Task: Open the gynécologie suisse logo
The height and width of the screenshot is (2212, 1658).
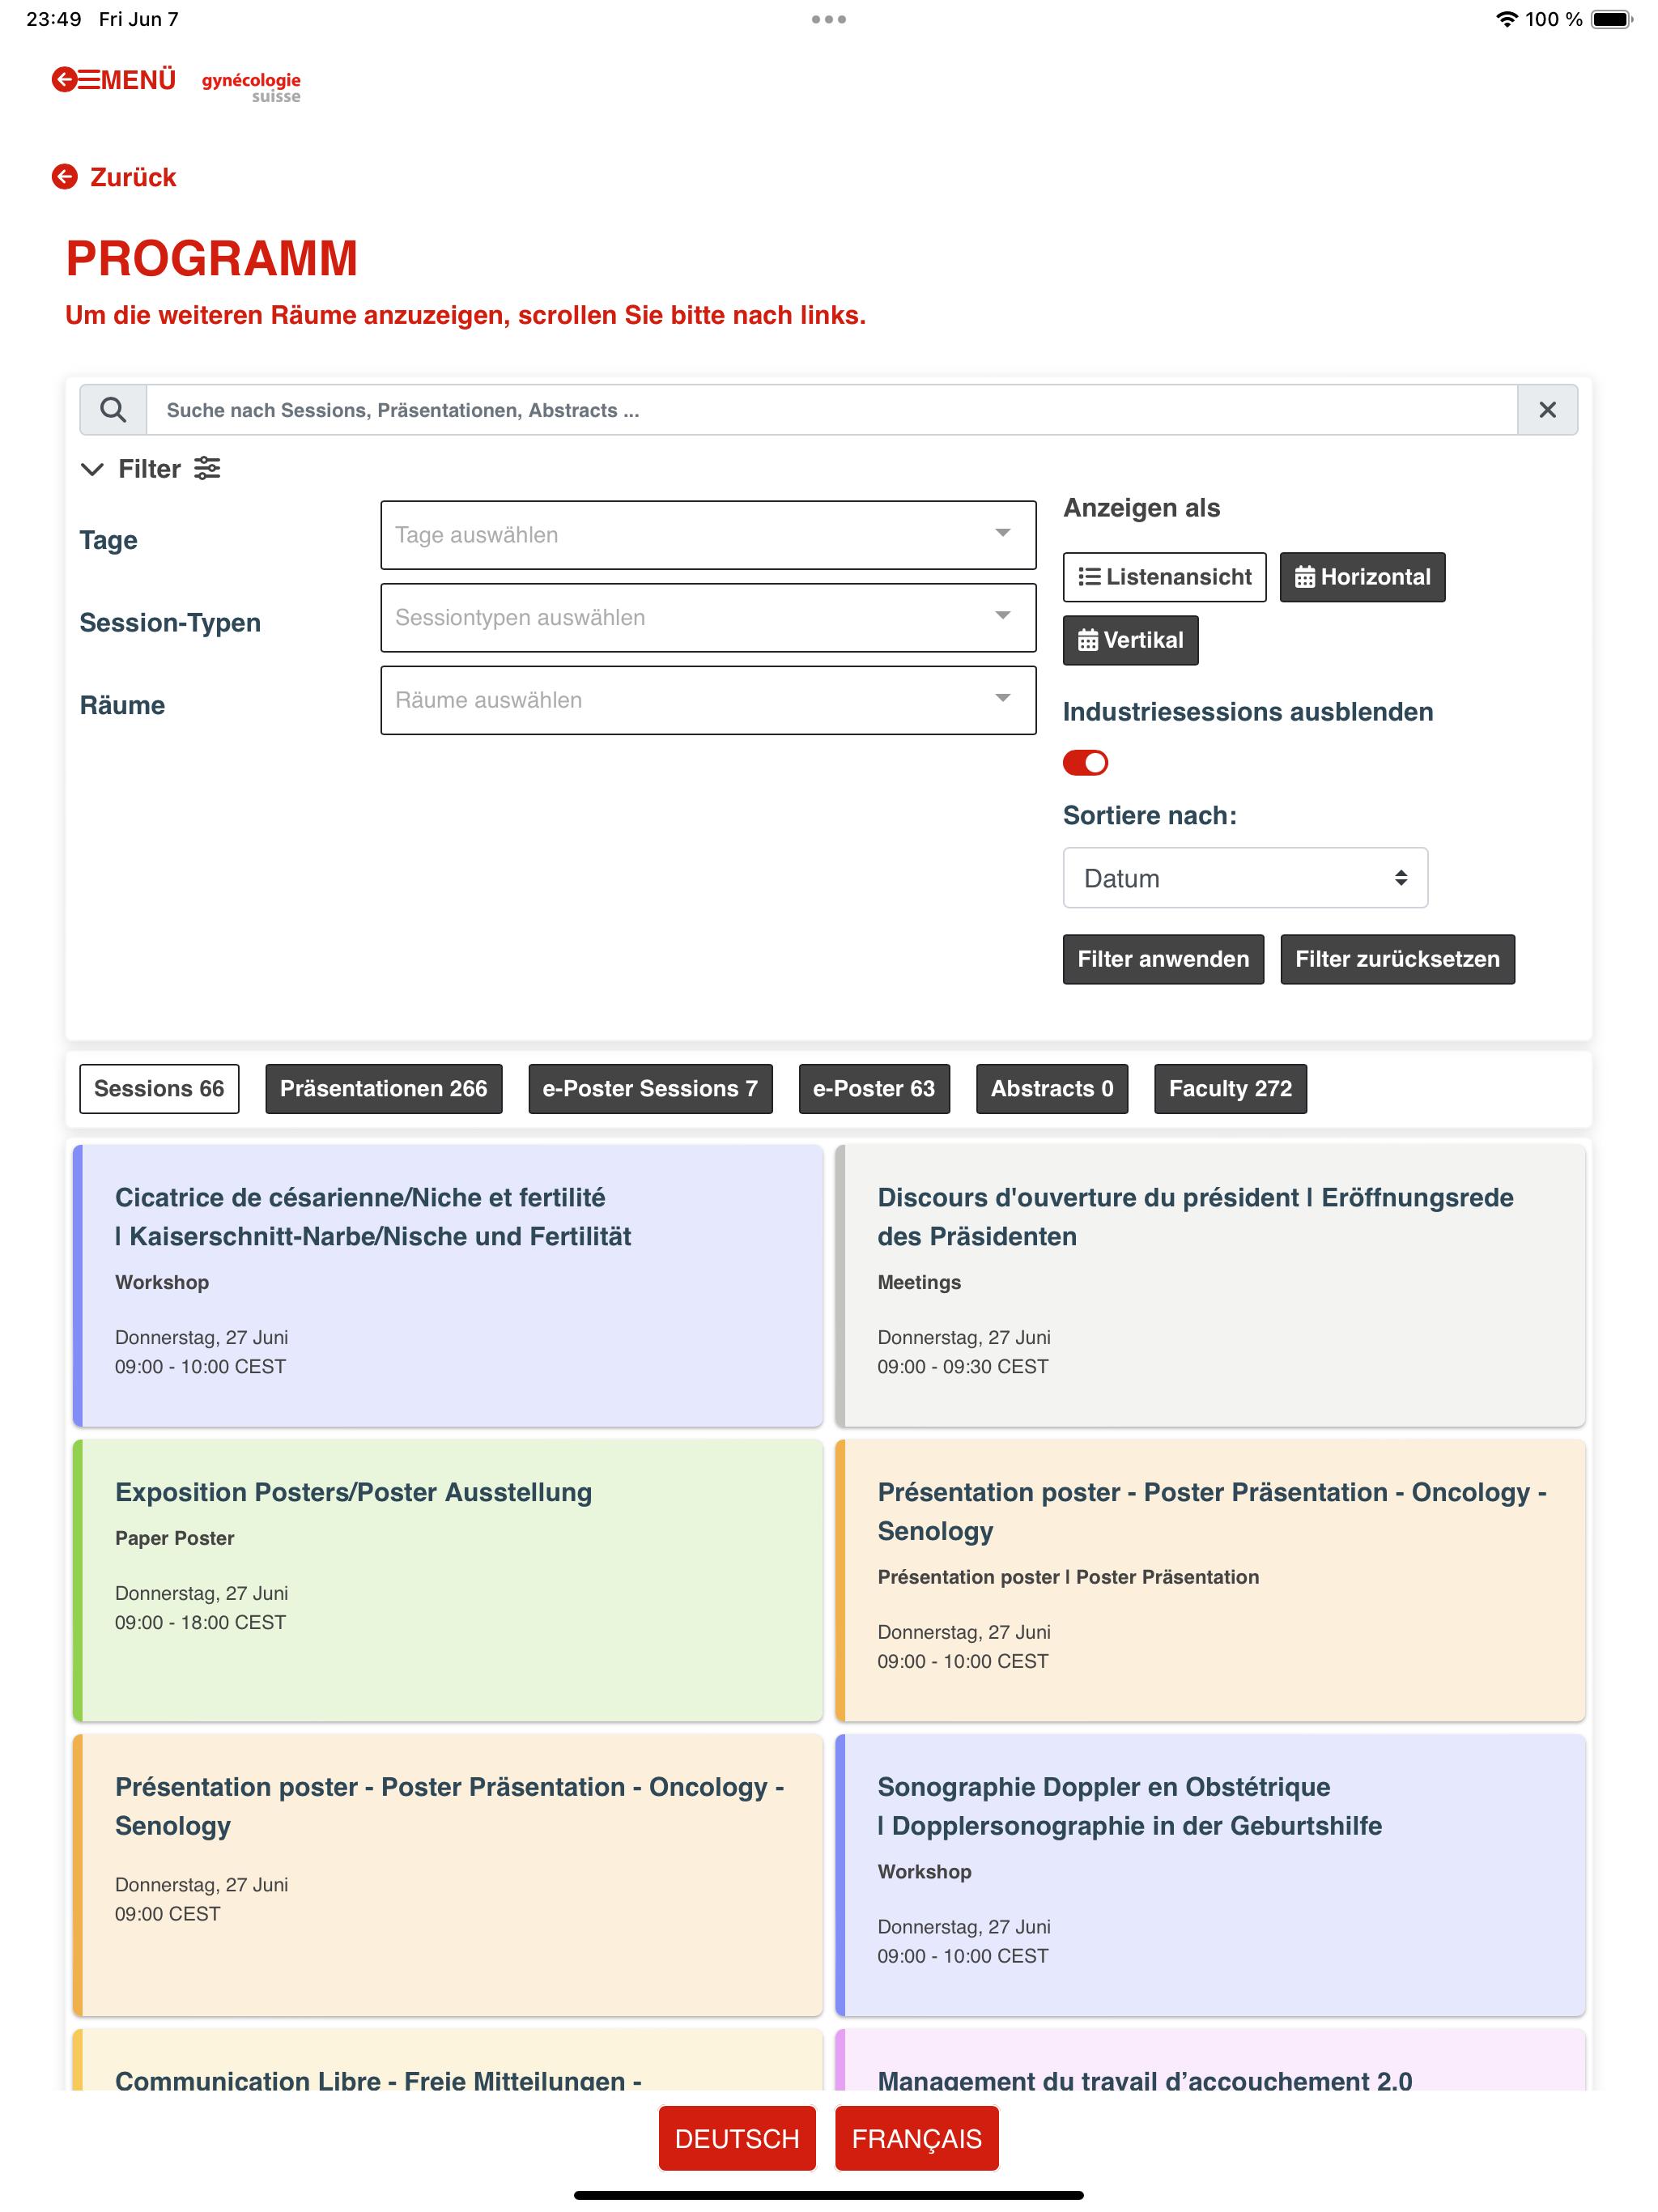Action: coord(251,87)
